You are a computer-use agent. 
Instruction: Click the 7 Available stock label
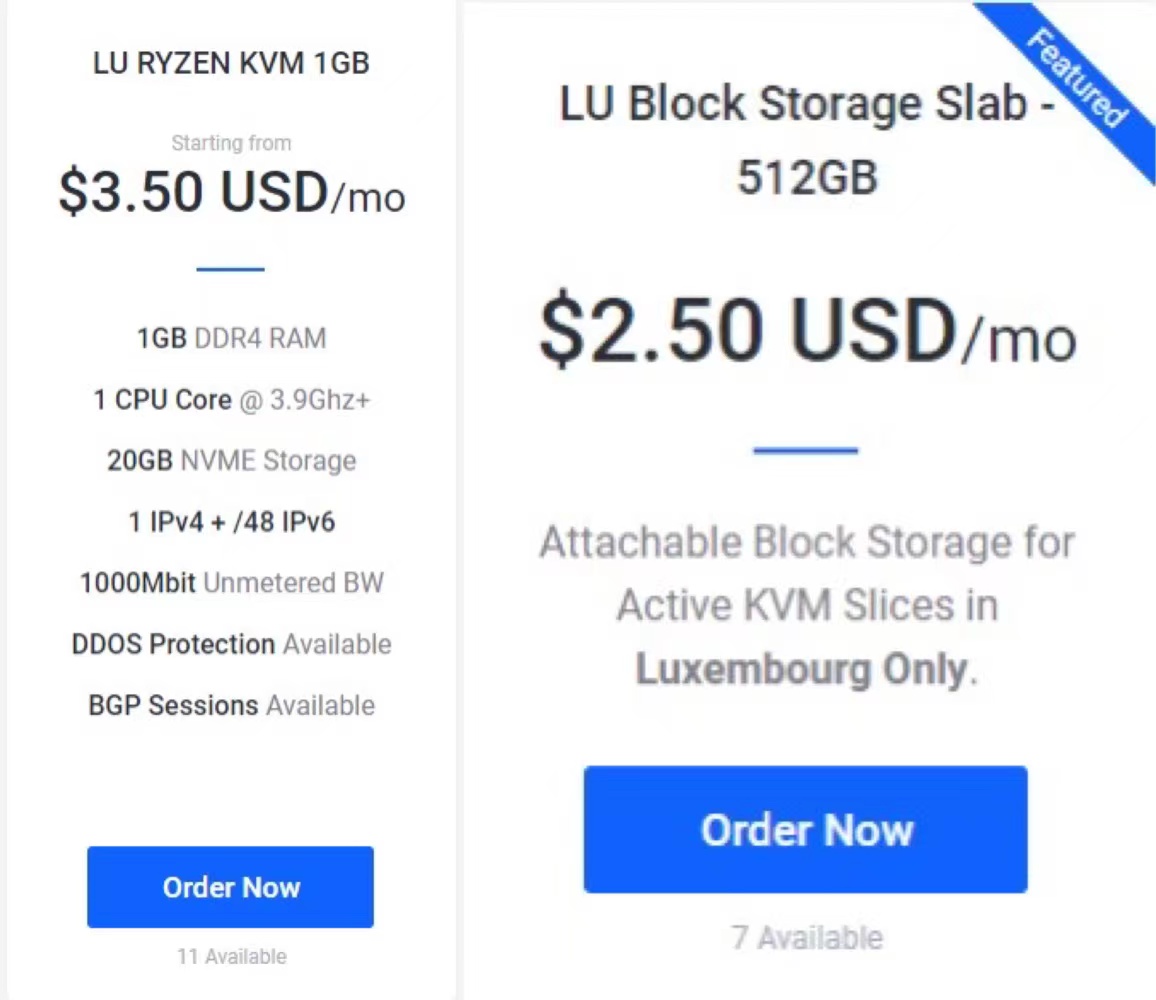[807, 938]
